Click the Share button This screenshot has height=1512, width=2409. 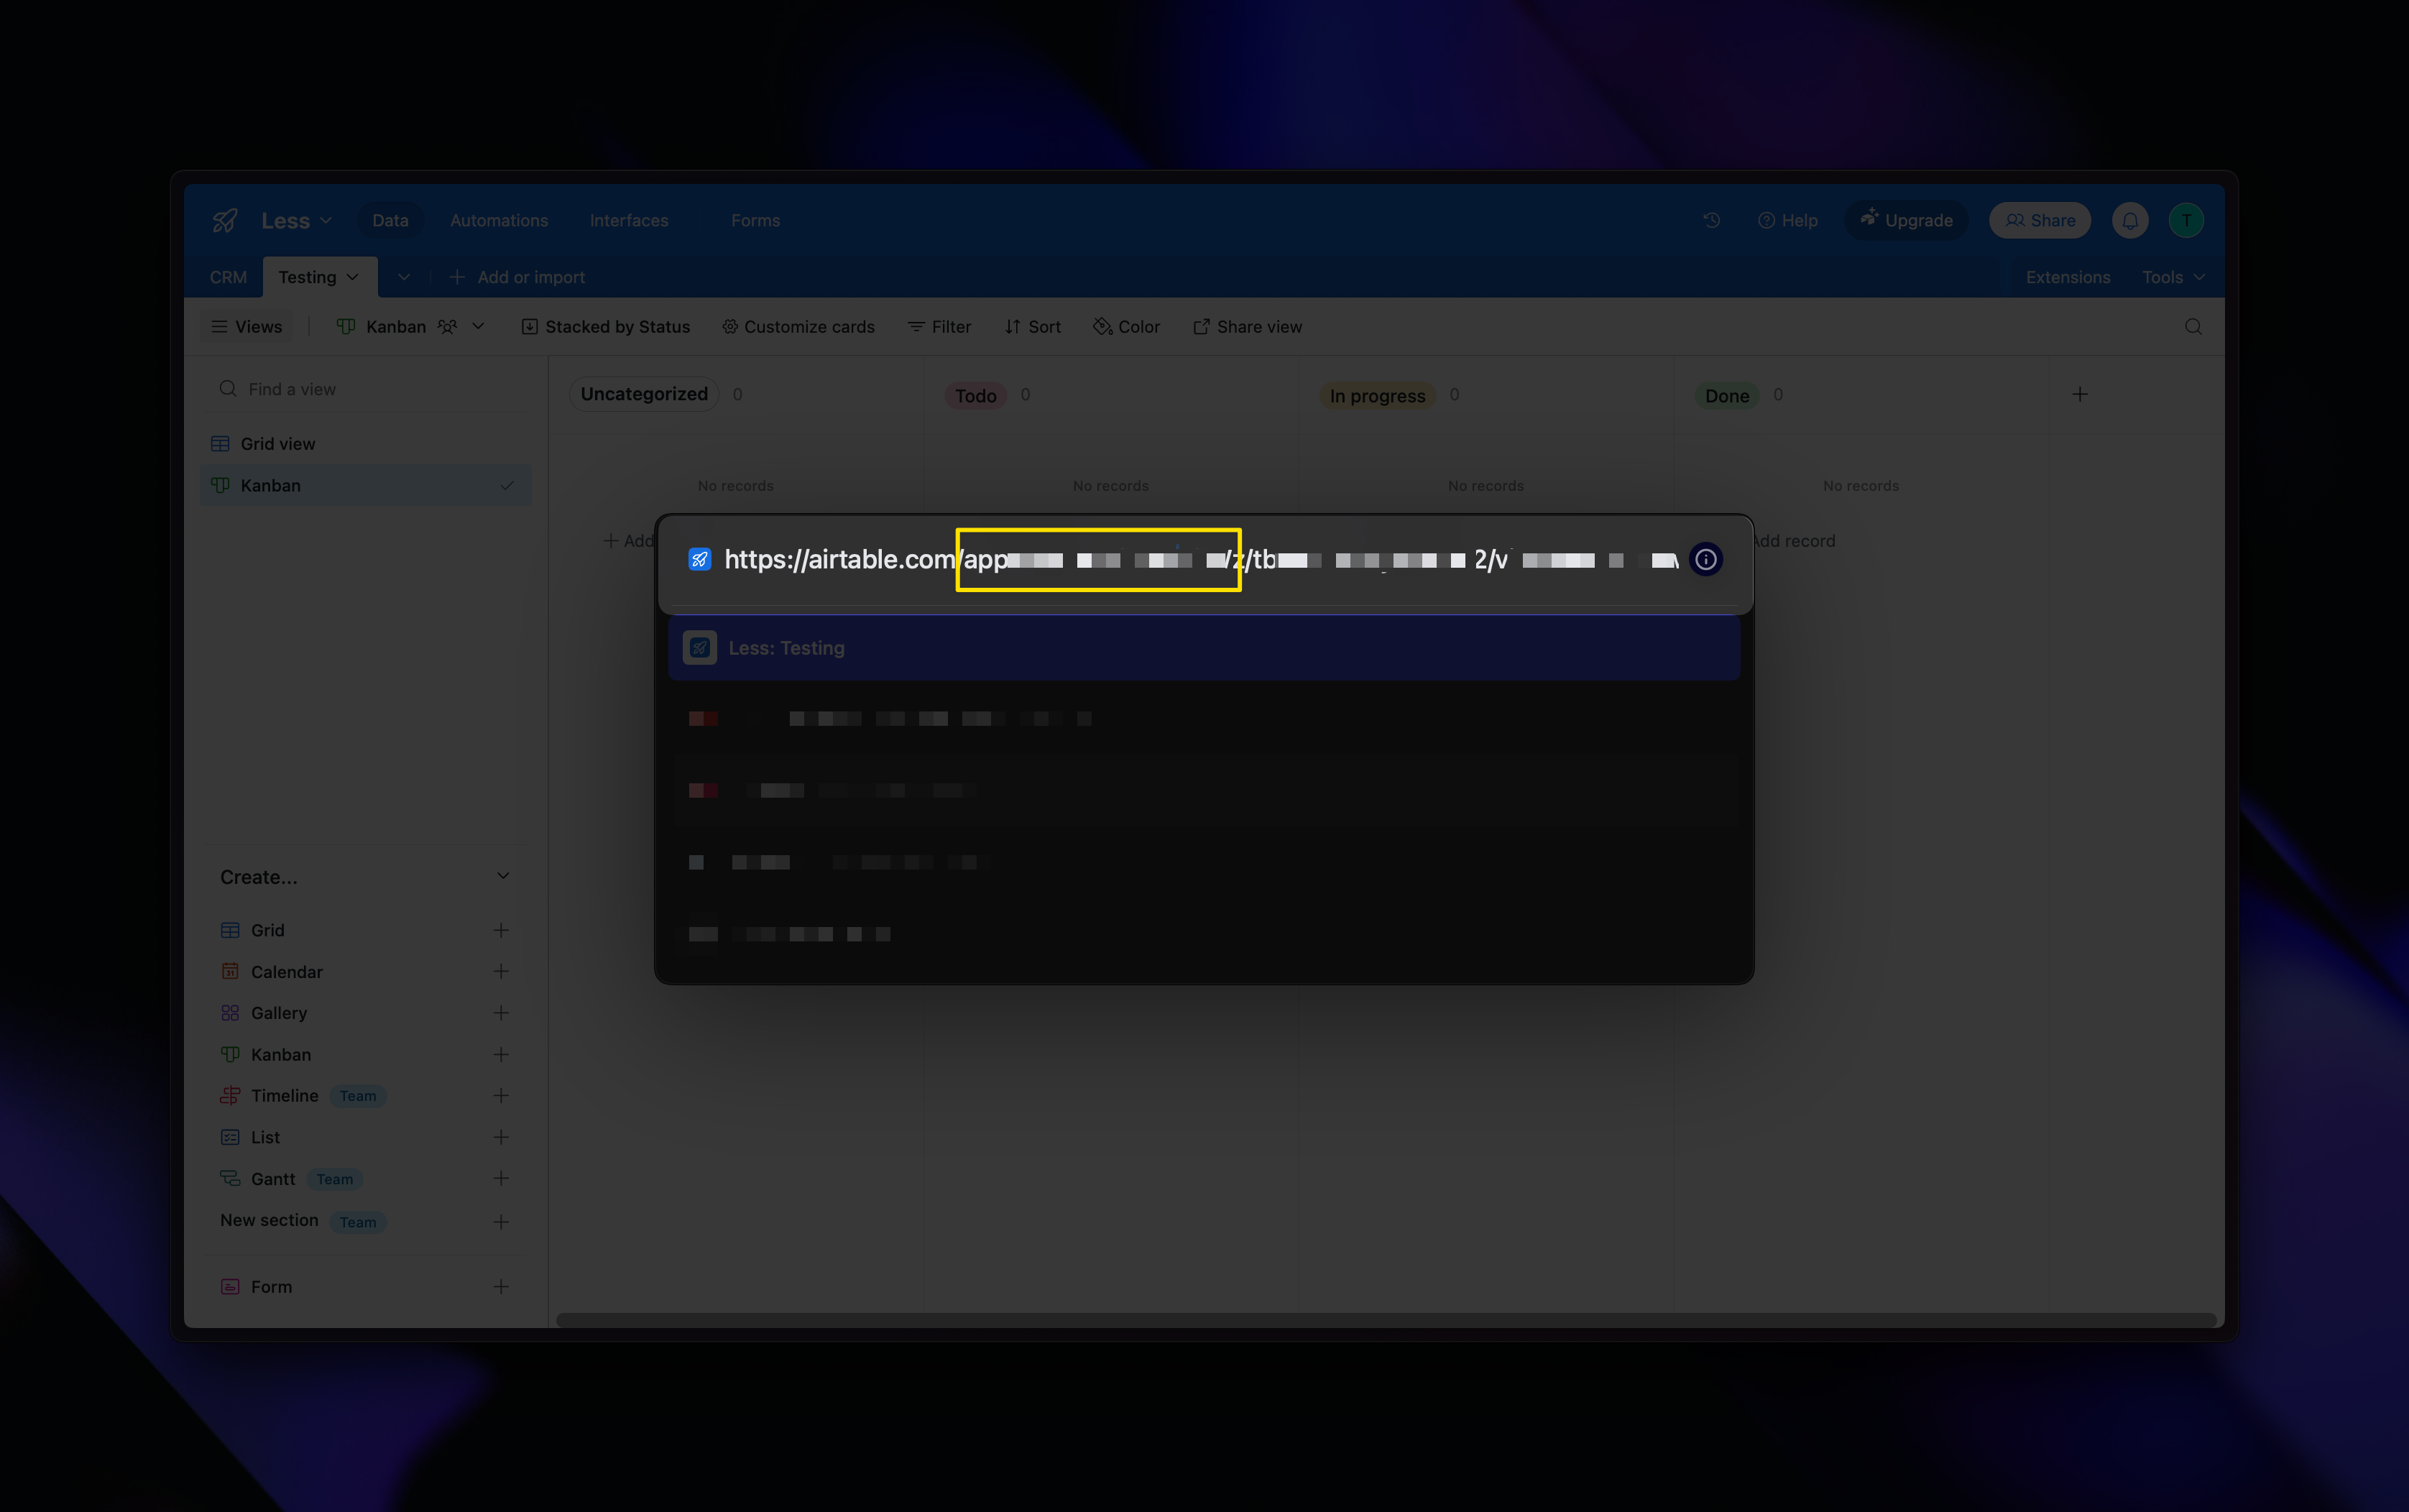(x=2039, y=221)
